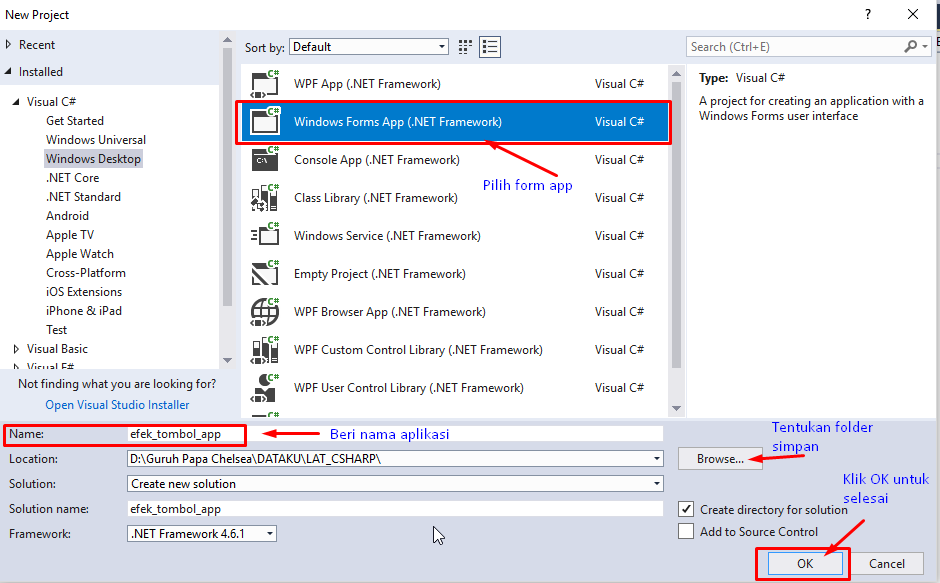Click the WPF Custom Control Library icon
The image size is (940, 583).
[x=264, y=349]
